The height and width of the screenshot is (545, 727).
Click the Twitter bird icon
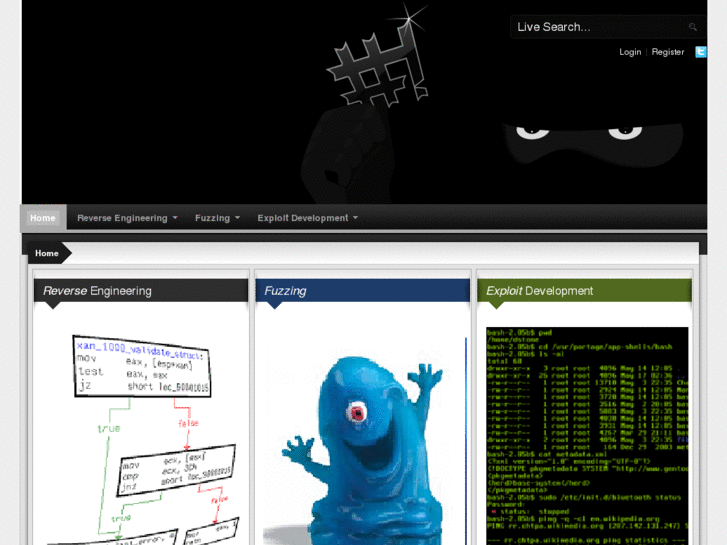coord(701,52)
